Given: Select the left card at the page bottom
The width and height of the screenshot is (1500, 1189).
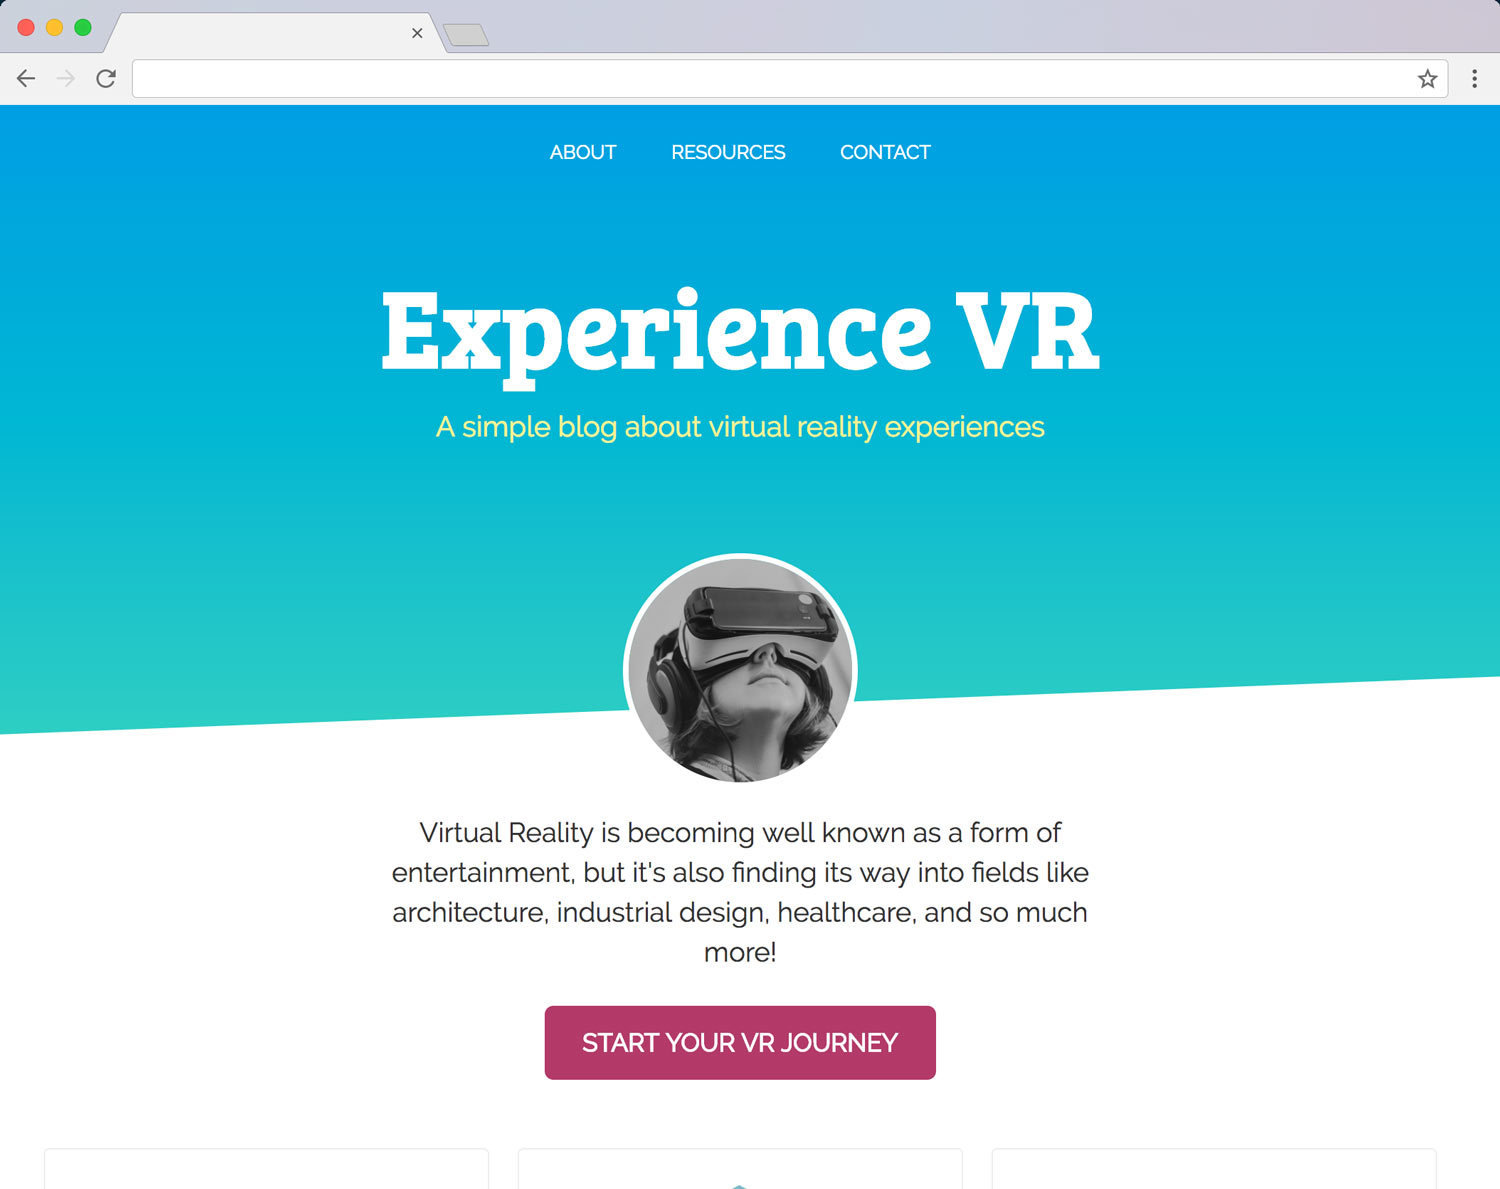Looking at the screenshot, I should [266, 1169].
